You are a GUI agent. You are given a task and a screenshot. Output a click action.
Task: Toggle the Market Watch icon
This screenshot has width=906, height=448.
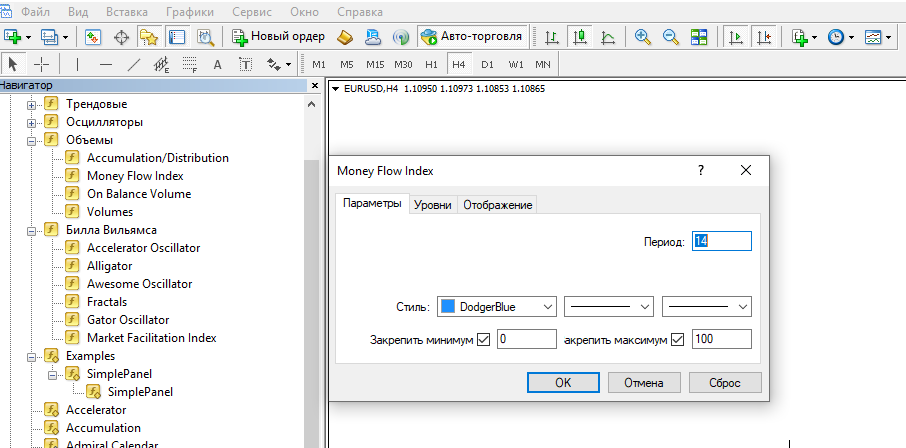[93, 37]
